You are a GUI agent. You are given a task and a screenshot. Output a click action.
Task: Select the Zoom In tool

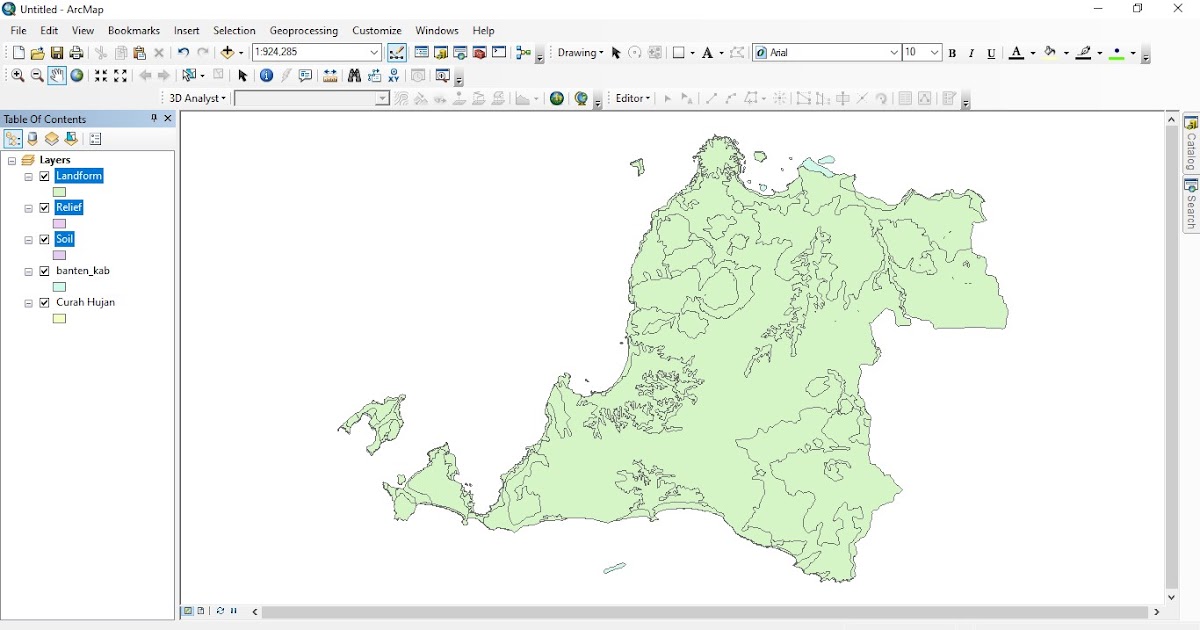point(18,75)
